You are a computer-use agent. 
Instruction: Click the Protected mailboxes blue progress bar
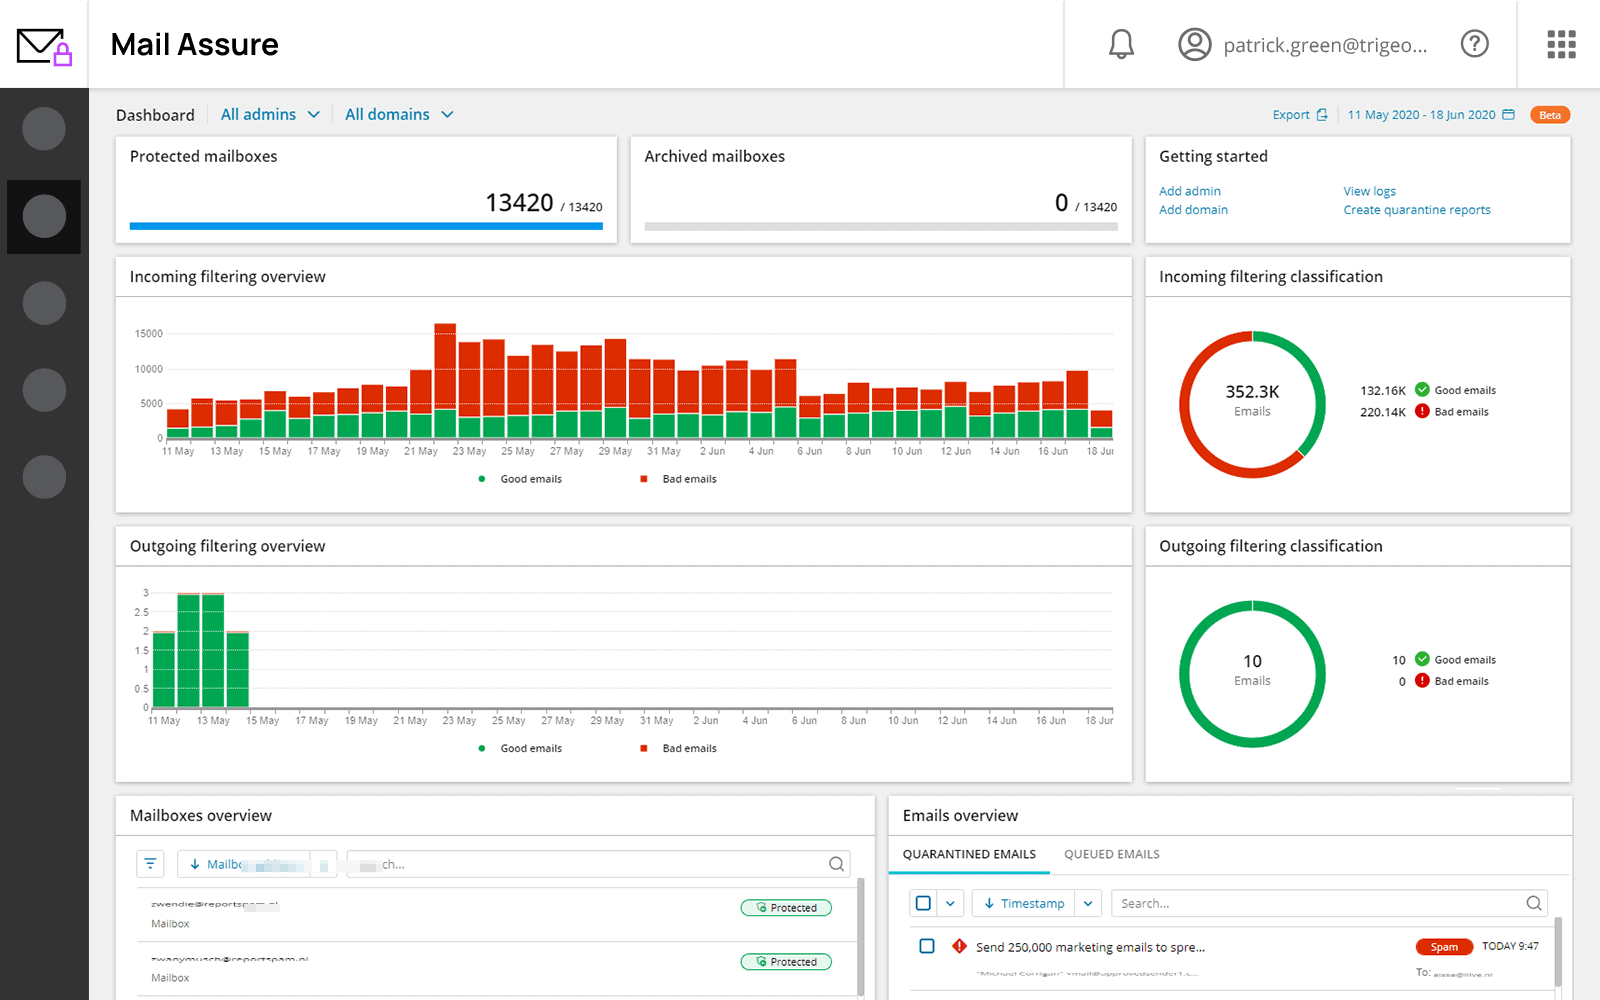click(366, 226)
